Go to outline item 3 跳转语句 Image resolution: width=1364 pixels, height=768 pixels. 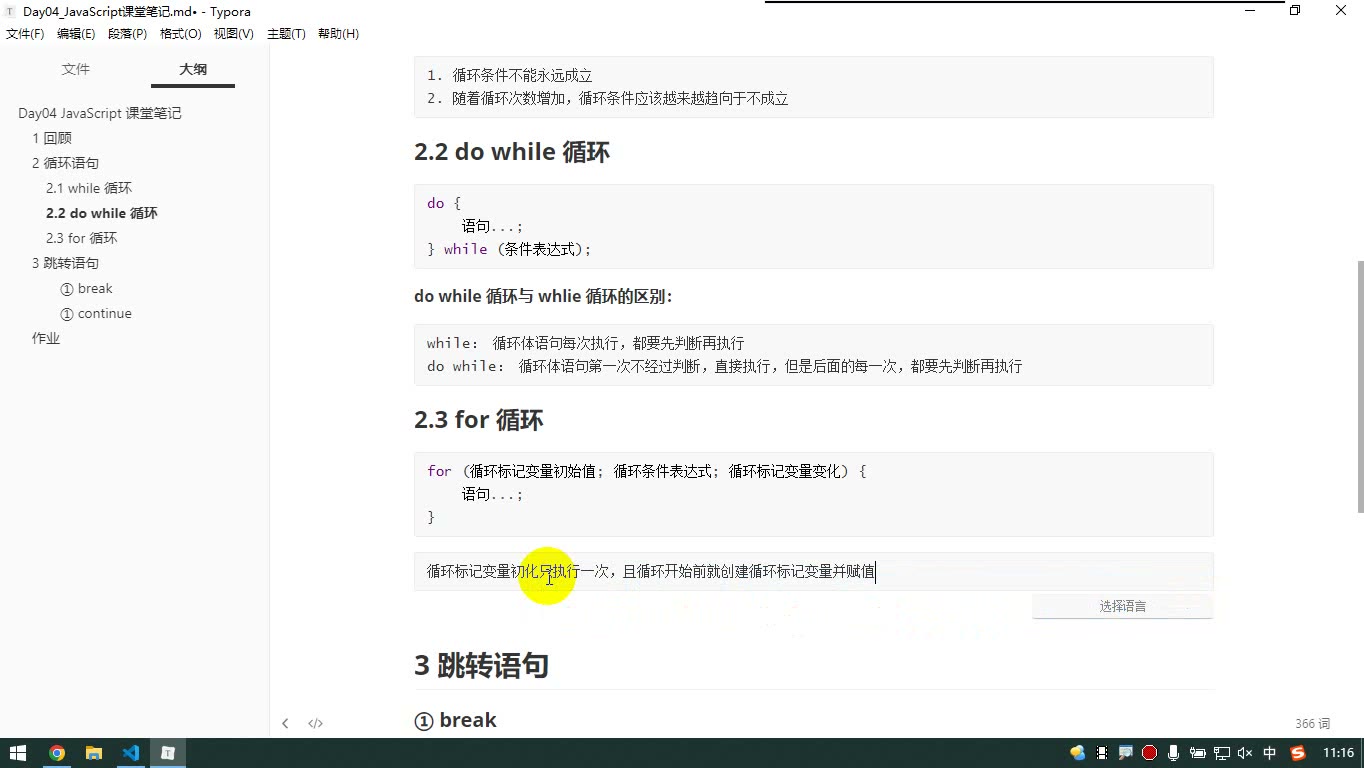tap(65, 263)
